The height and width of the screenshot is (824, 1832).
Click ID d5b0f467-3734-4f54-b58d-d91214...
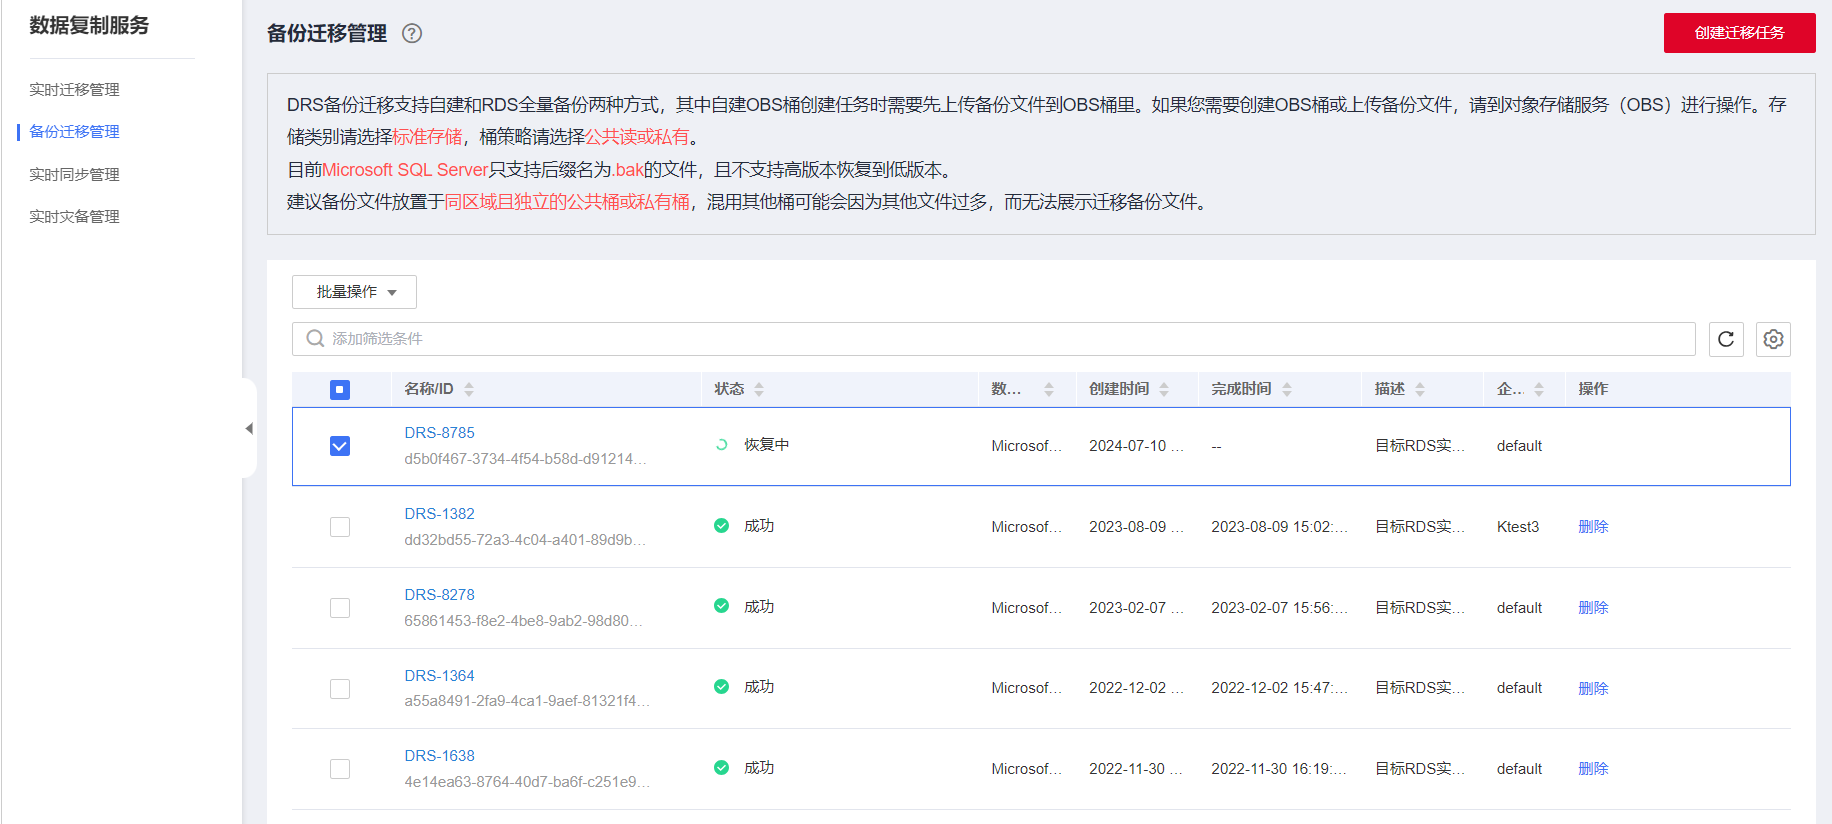coord(525,459)
